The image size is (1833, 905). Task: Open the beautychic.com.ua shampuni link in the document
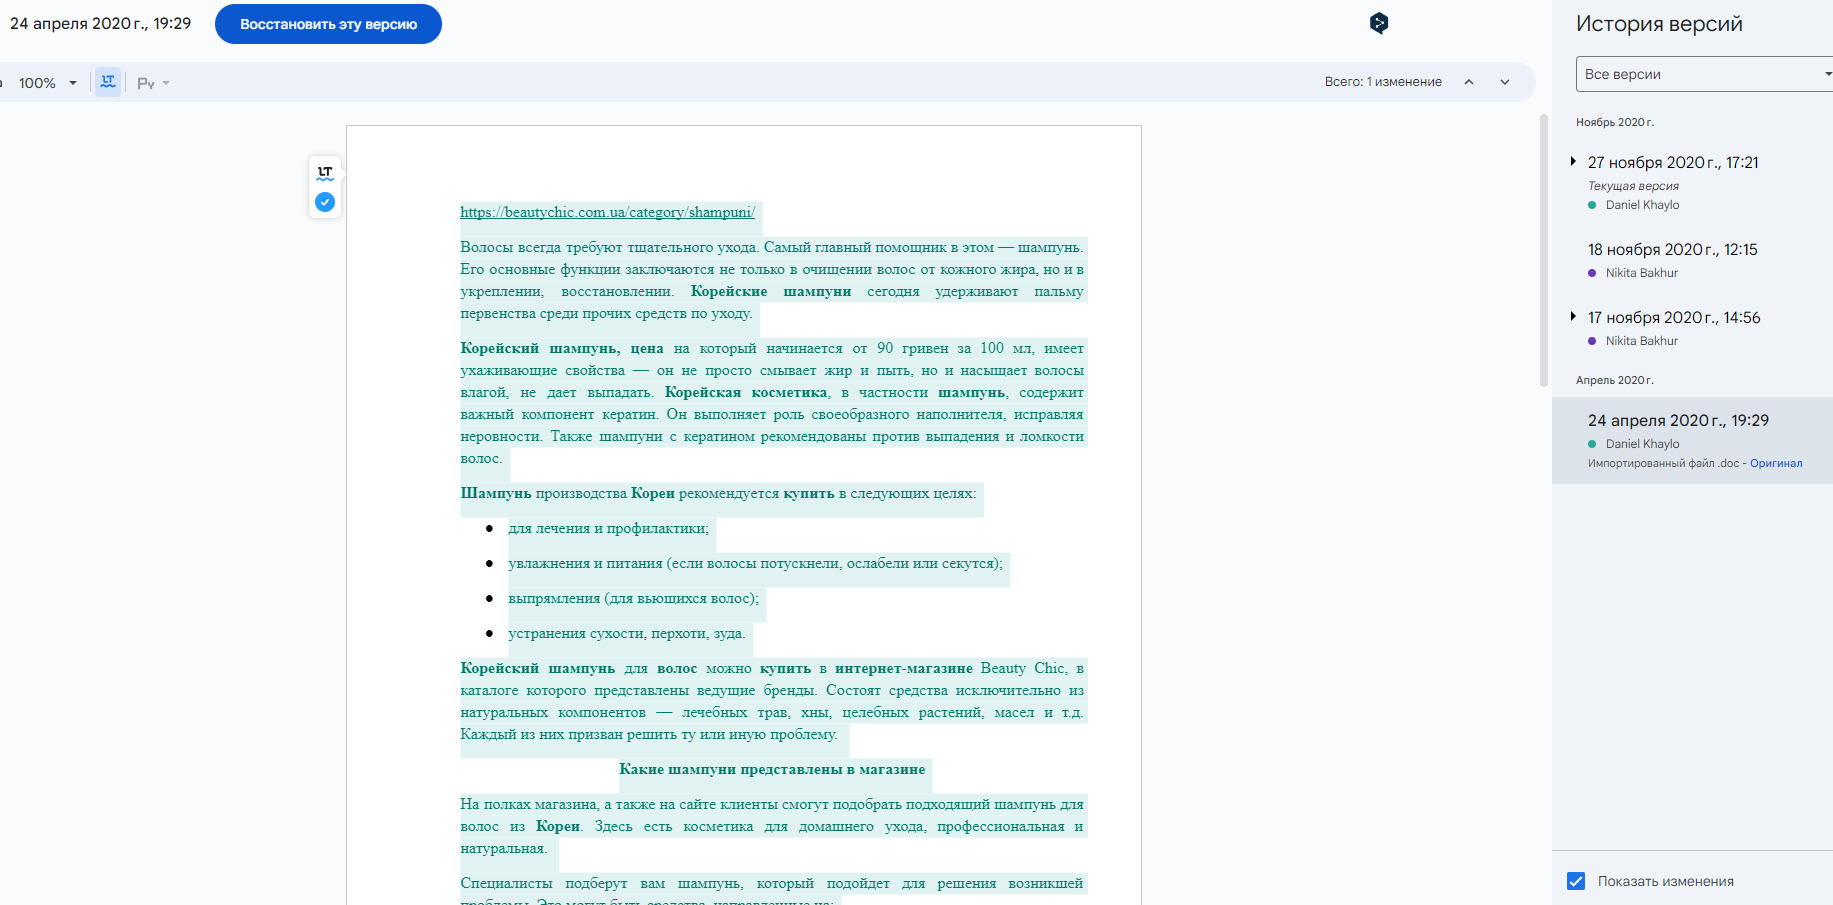coord(607,212)
